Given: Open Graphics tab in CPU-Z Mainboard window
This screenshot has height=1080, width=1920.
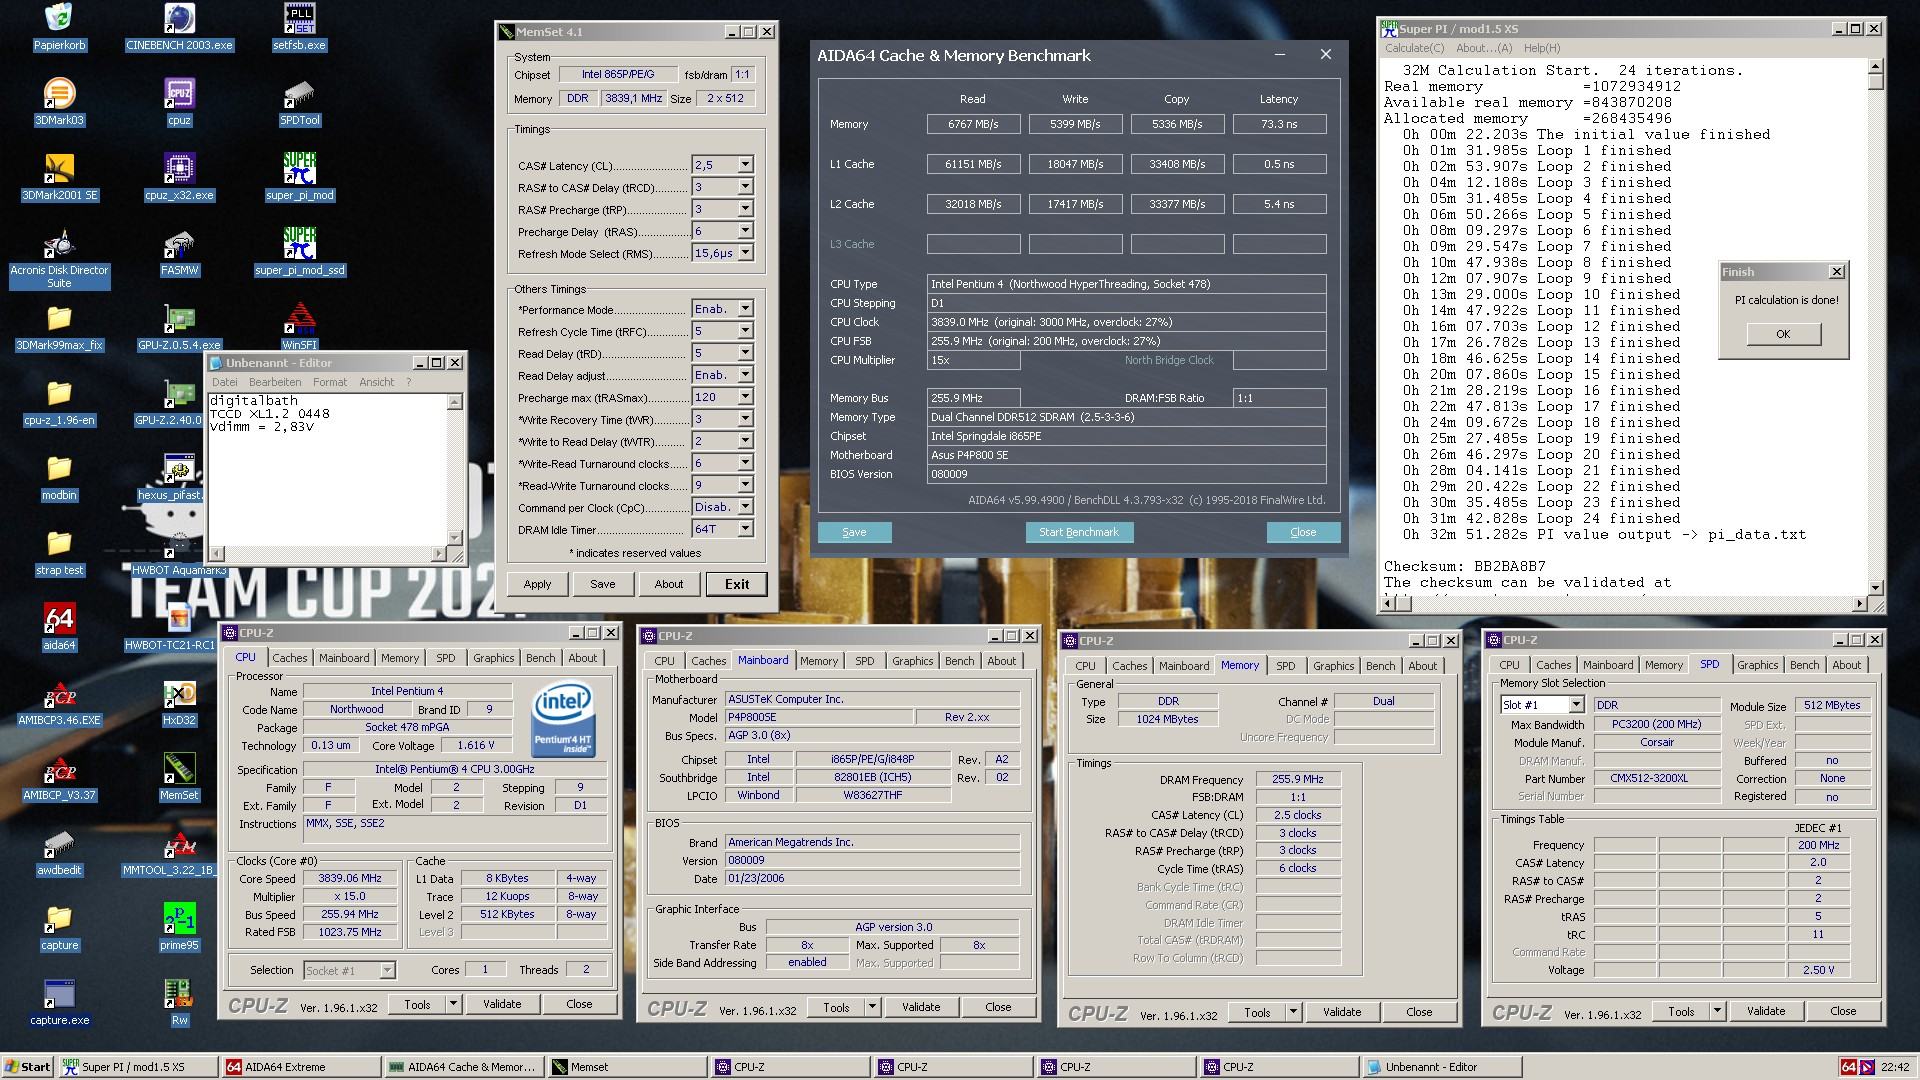Looking at the screenshot, I should [912, 661].
